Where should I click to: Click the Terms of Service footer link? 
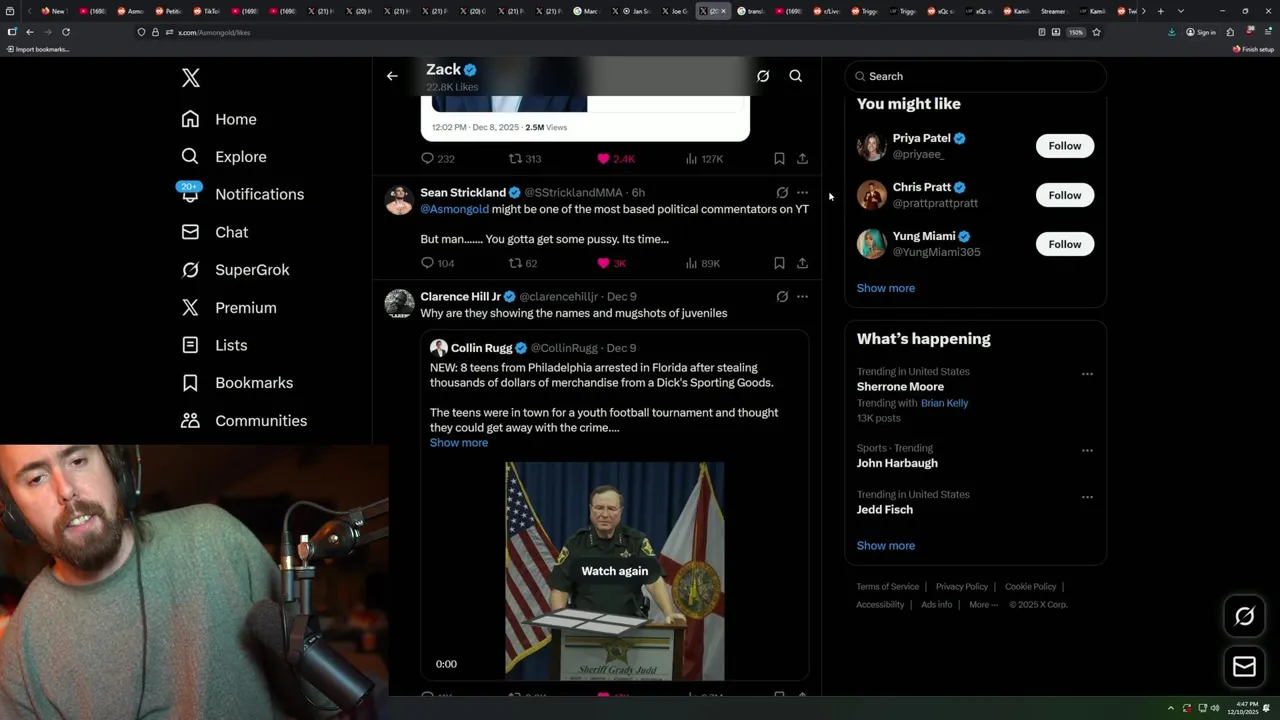(x=887, y=587)
